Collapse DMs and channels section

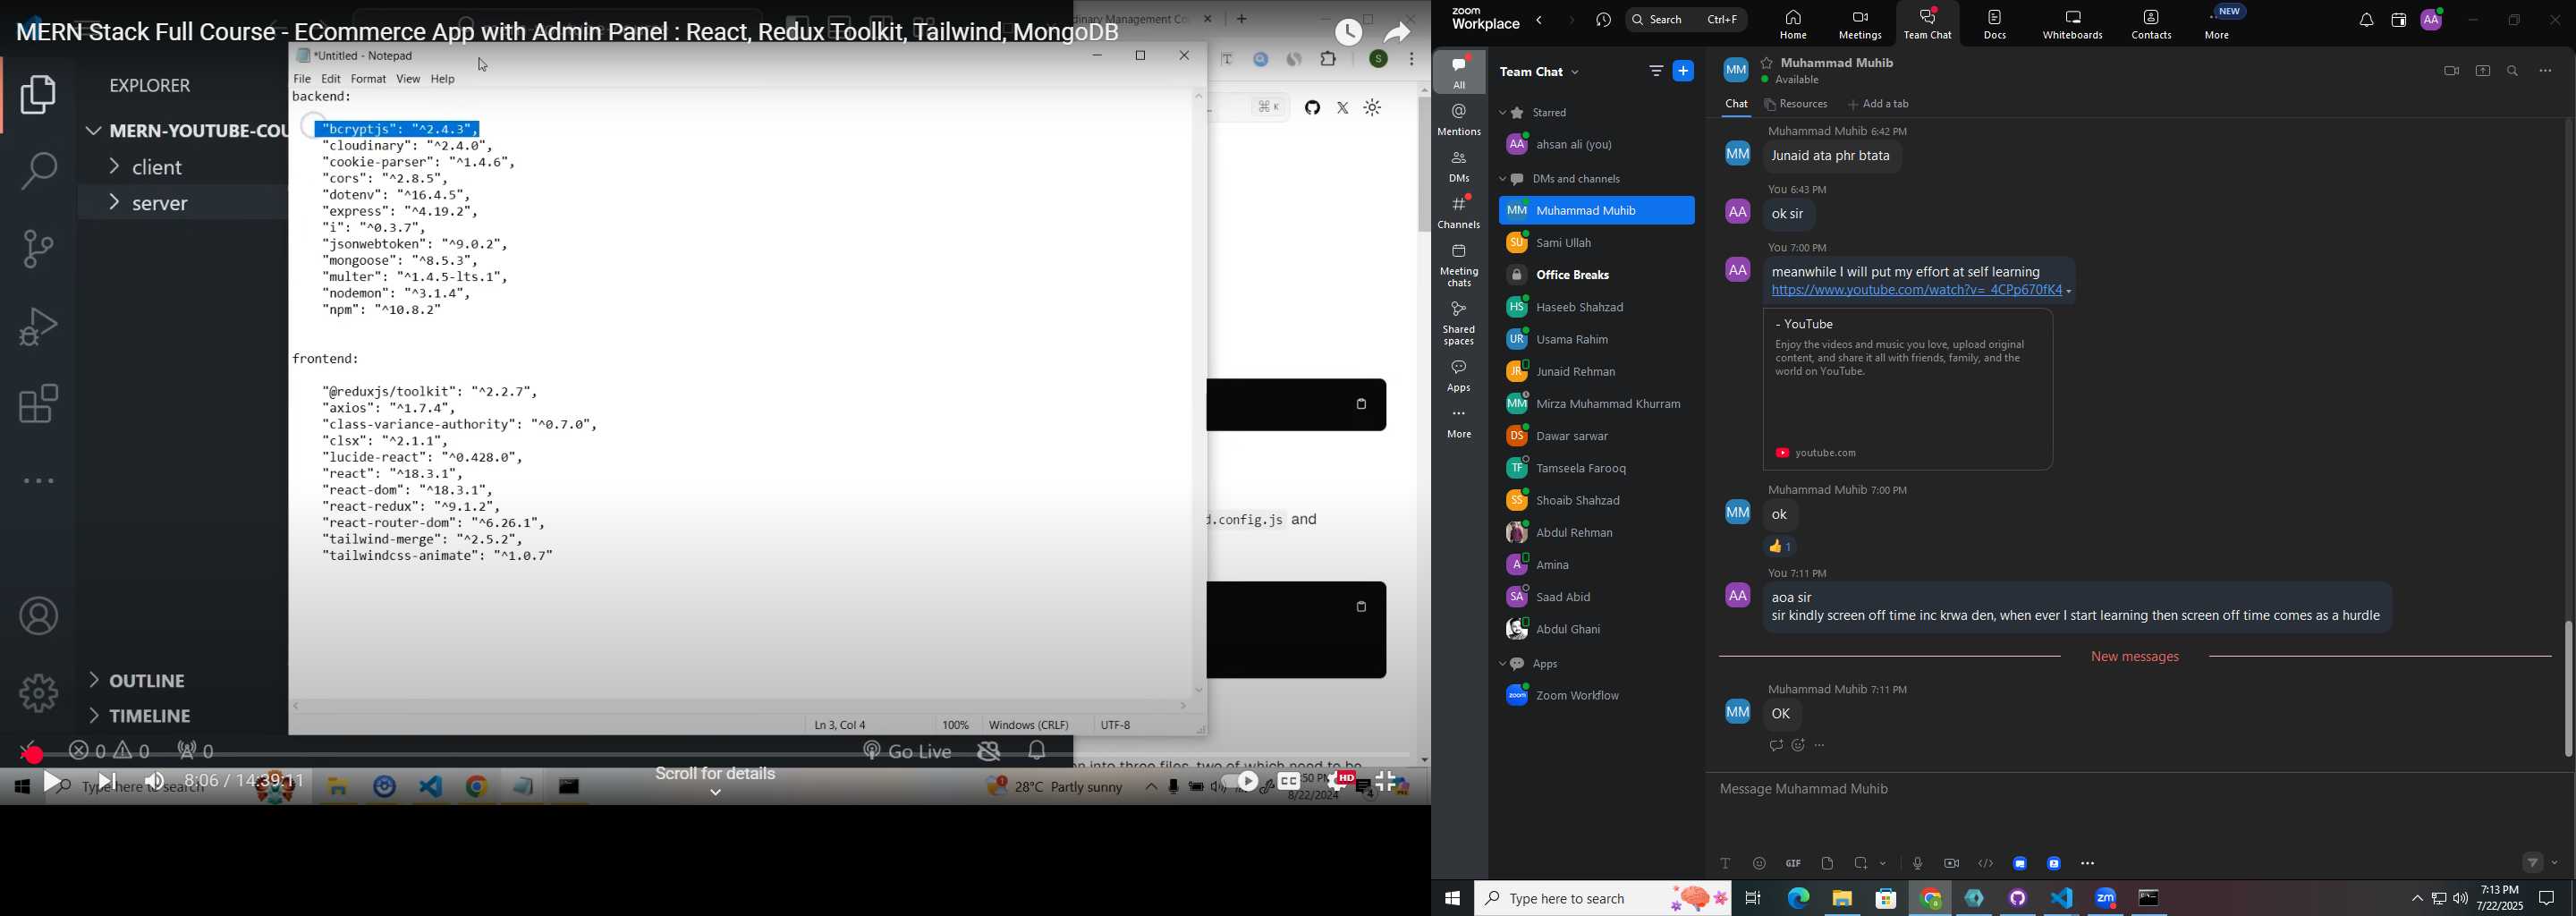point(1503,180)
